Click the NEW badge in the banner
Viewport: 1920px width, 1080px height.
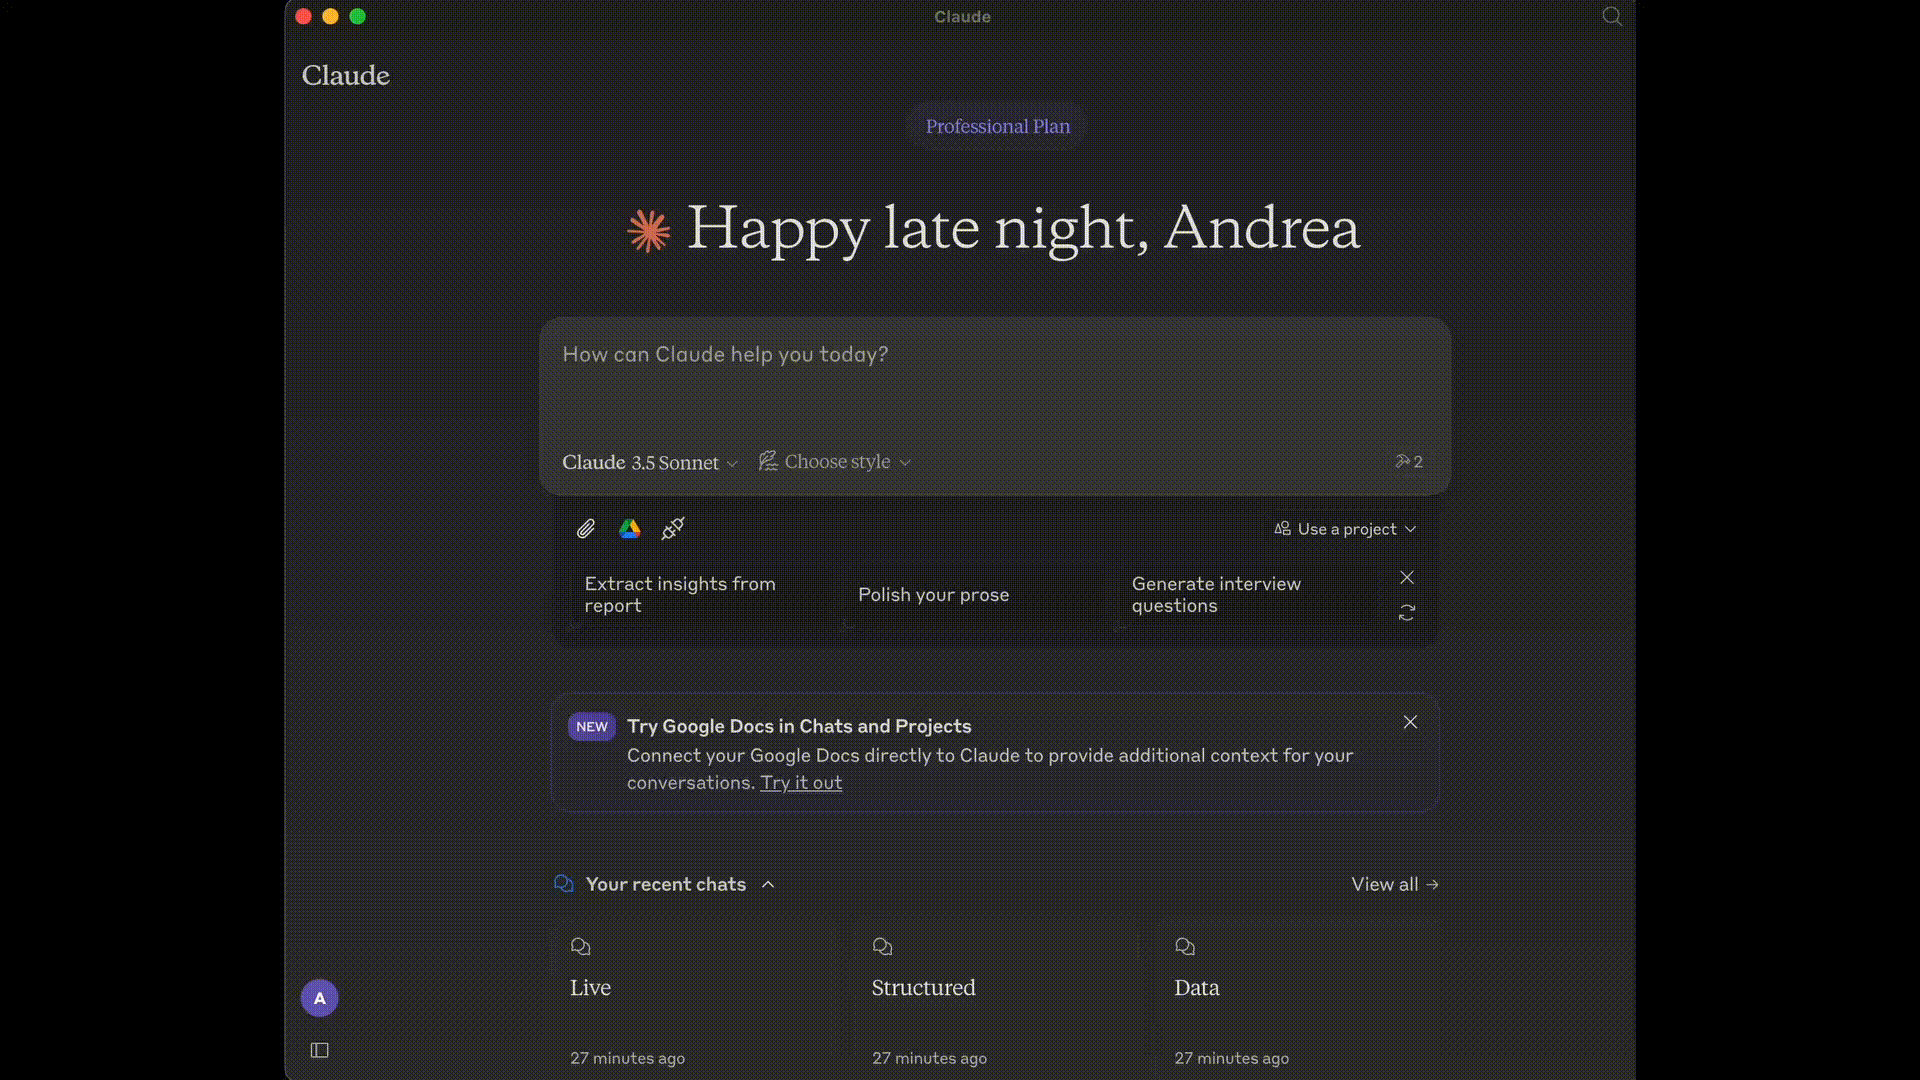(x=592, y=727)
